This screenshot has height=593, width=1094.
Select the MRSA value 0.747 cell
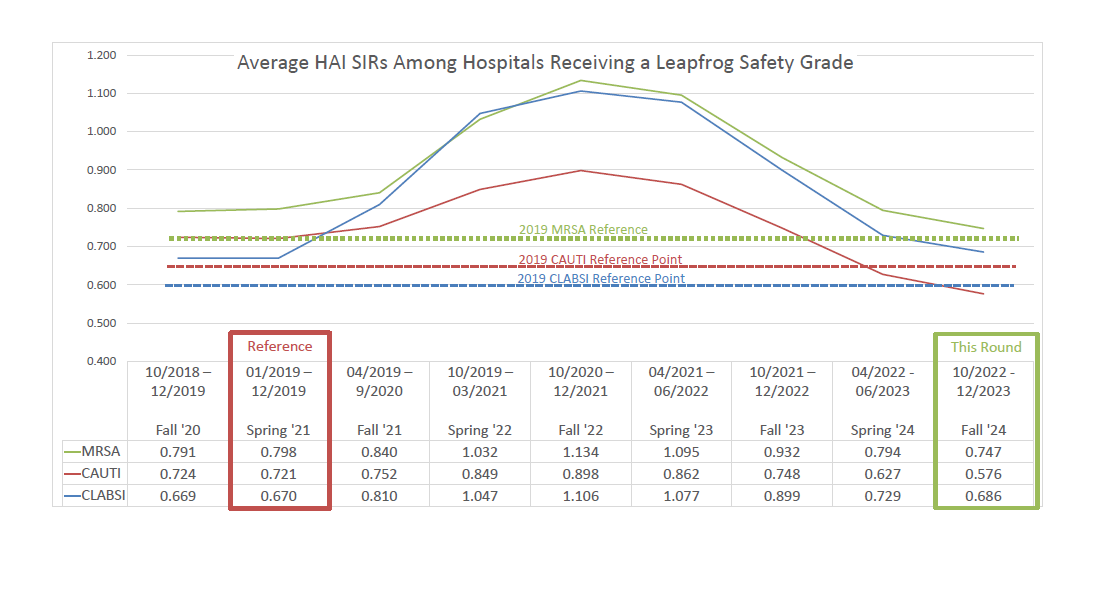[x=985, y=451]
